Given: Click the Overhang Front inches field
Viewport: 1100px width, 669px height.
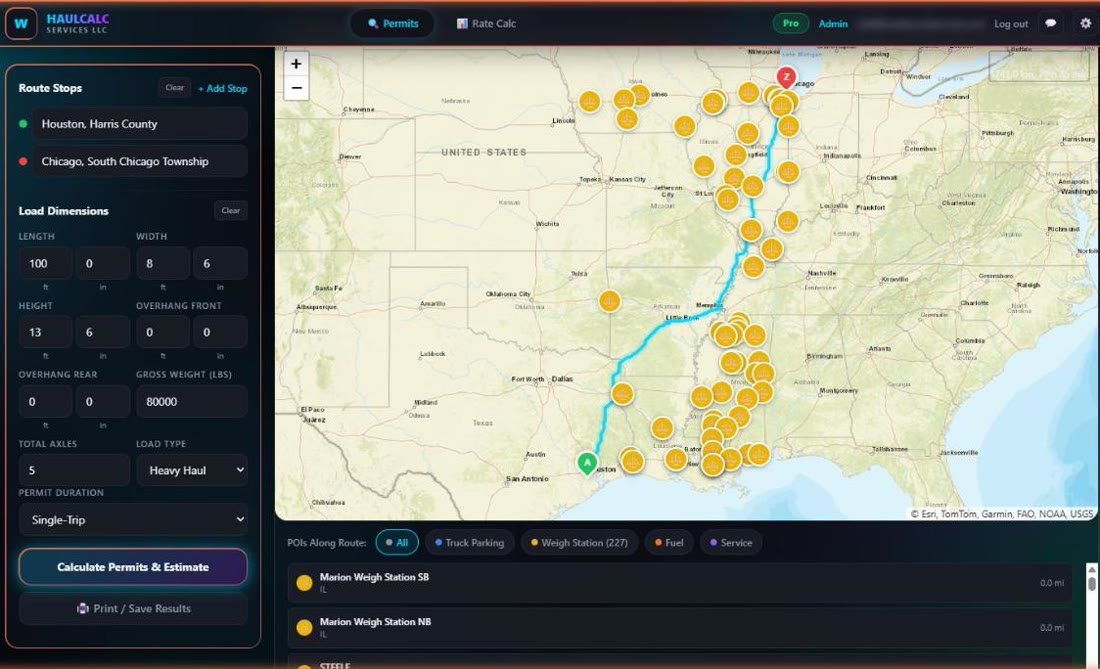Looking at the screenshot, I should point(220,332).
